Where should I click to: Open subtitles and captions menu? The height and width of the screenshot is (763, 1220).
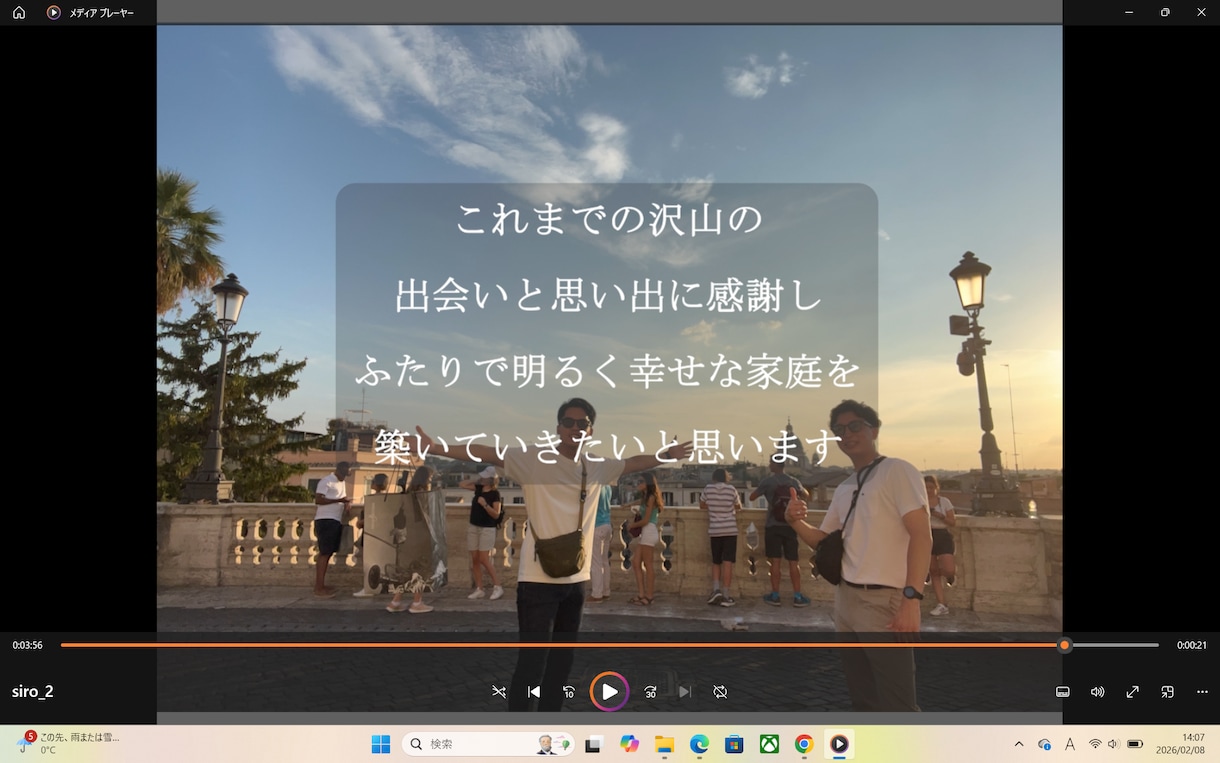[1063, 692]
